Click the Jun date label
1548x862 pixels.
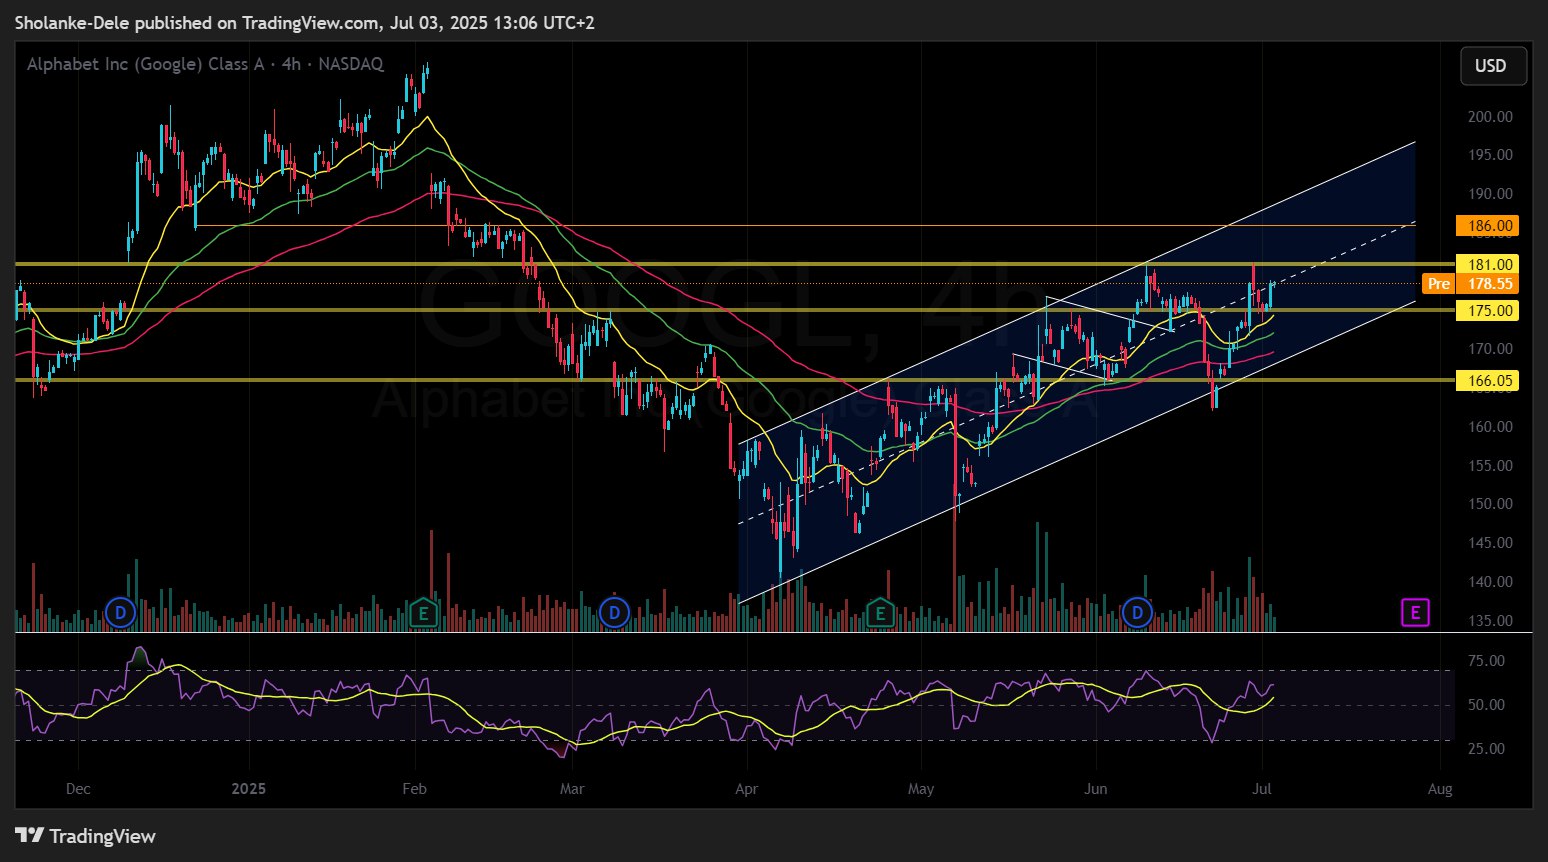[1096, 789]
